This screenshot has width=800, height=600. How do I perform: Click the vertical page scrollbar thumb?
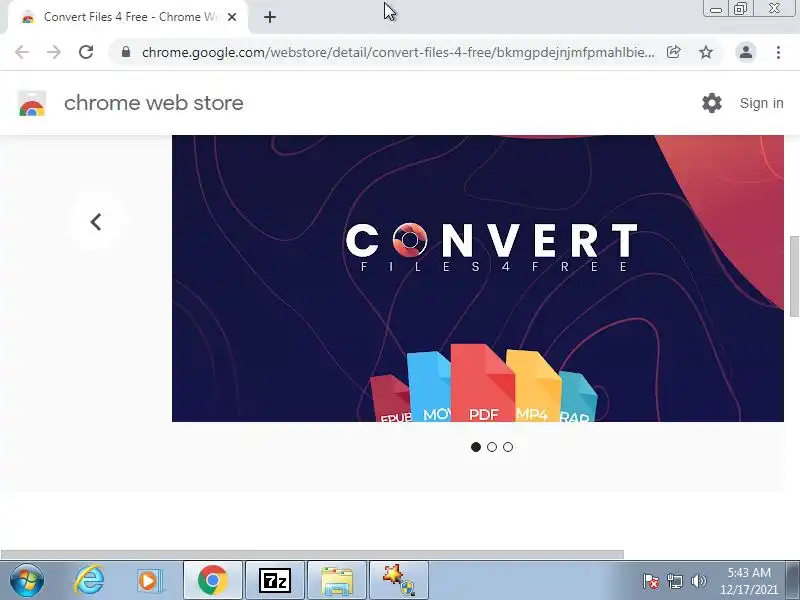(x=794, y=277)
